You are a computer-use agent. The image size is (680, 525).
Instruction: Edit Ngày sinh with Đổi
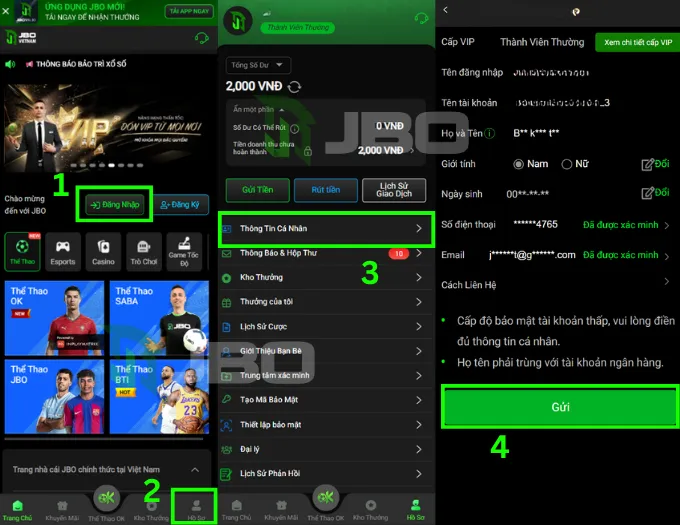coord(655,193)
